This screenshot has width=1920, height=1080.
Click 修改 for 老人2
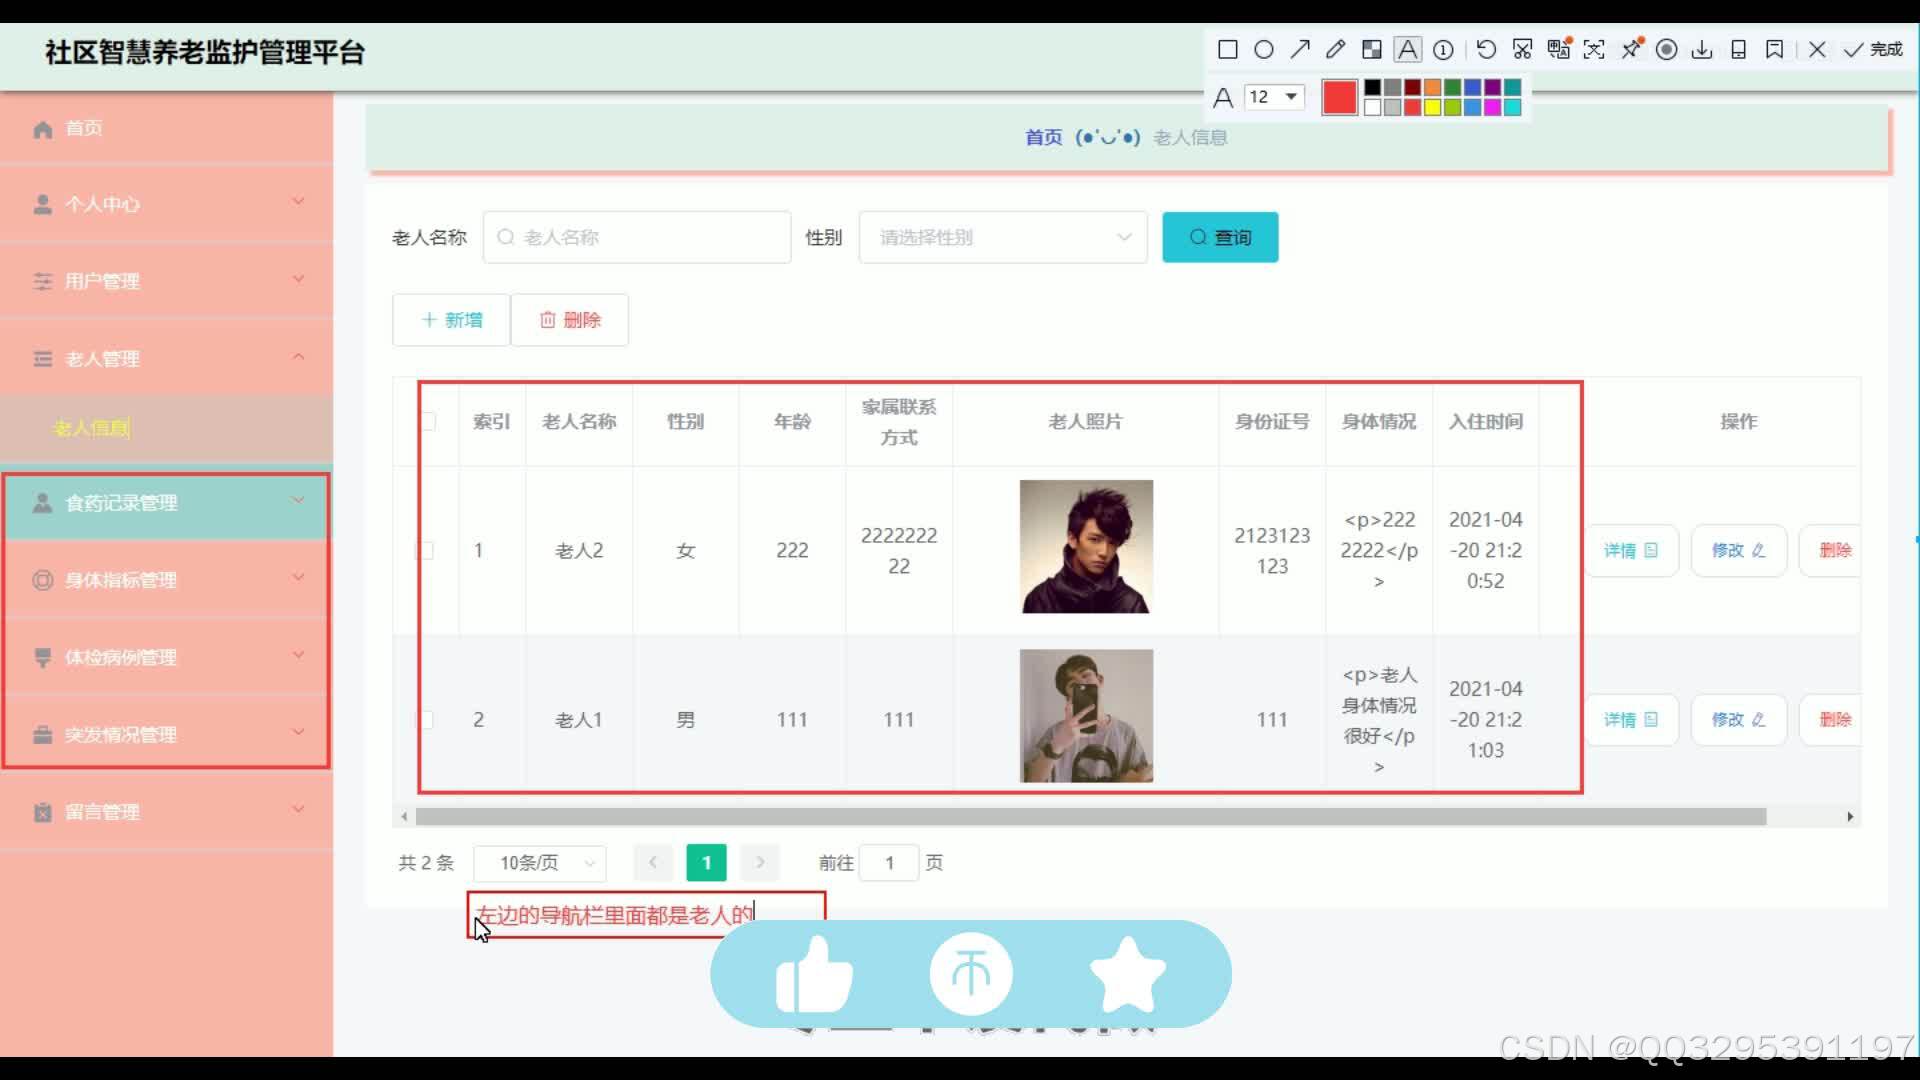[x=1738, y=550]
